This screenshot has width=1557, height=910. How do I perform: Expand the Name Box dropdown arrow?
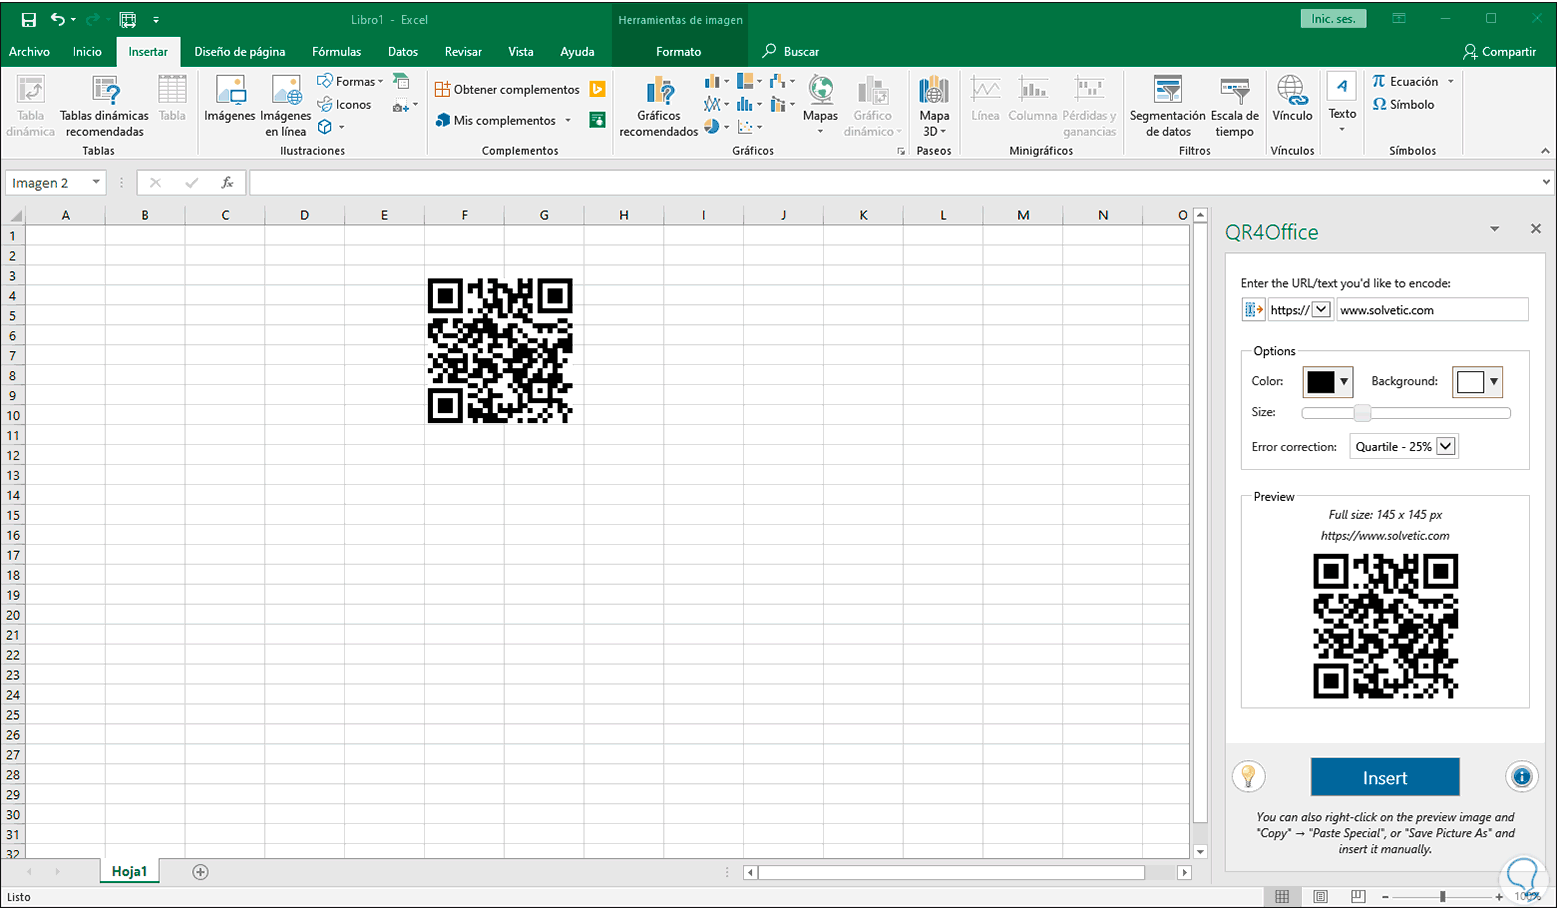coord(96,182)
